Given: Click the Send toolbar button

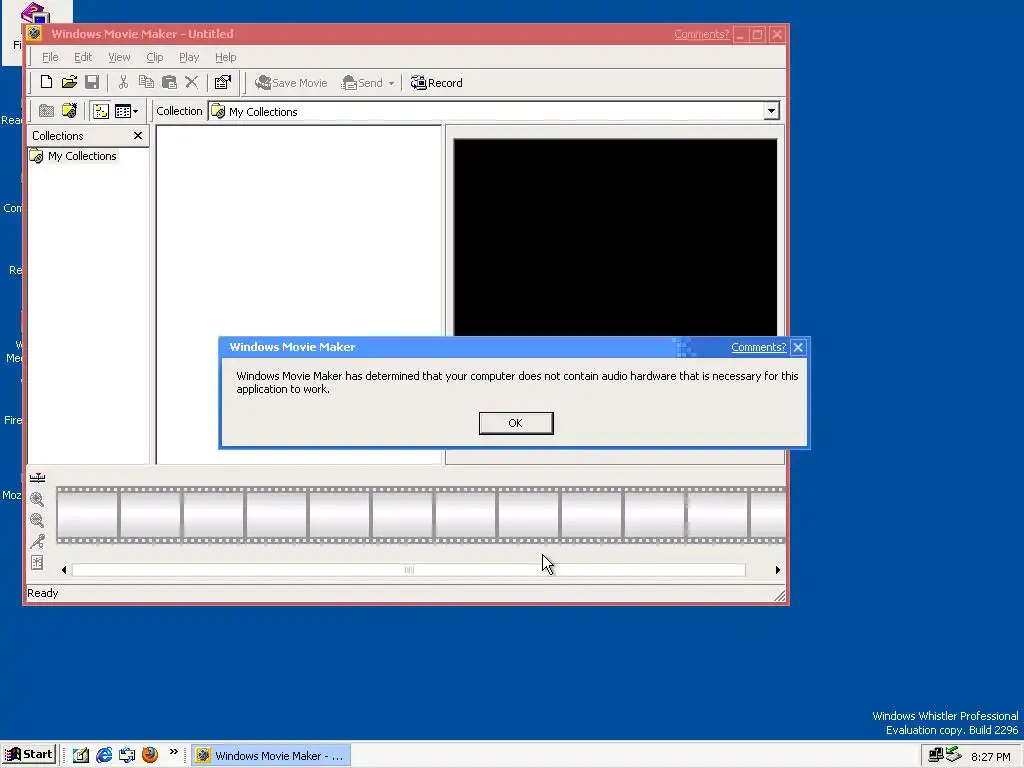Looking at the screenshot, I should click(363, 83).
